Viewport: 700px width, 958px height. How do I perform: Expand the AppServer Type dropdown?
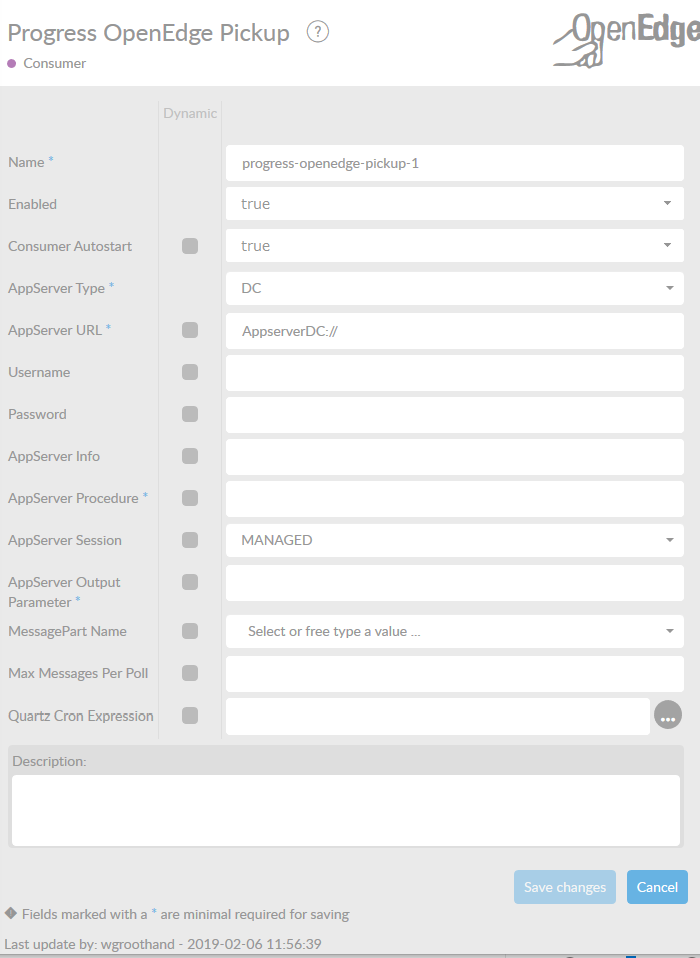[x=454, y=288]
